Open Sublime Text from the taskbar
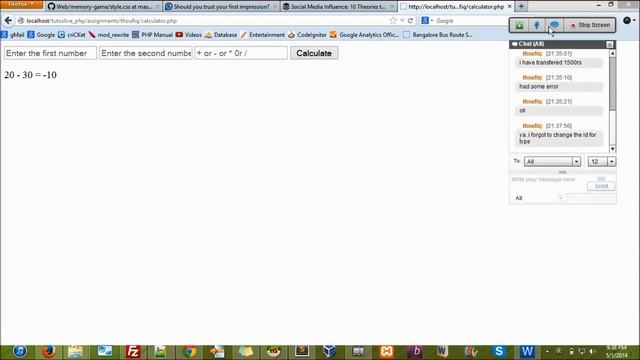640x360 pixels. [x=302, y=351]
